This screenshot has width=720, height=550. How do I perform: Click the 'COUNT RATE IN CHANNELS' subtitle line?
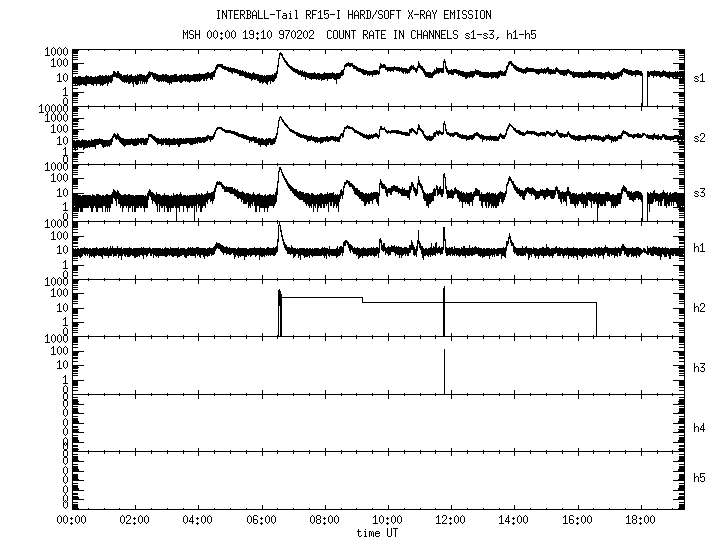tap(353, 35)
